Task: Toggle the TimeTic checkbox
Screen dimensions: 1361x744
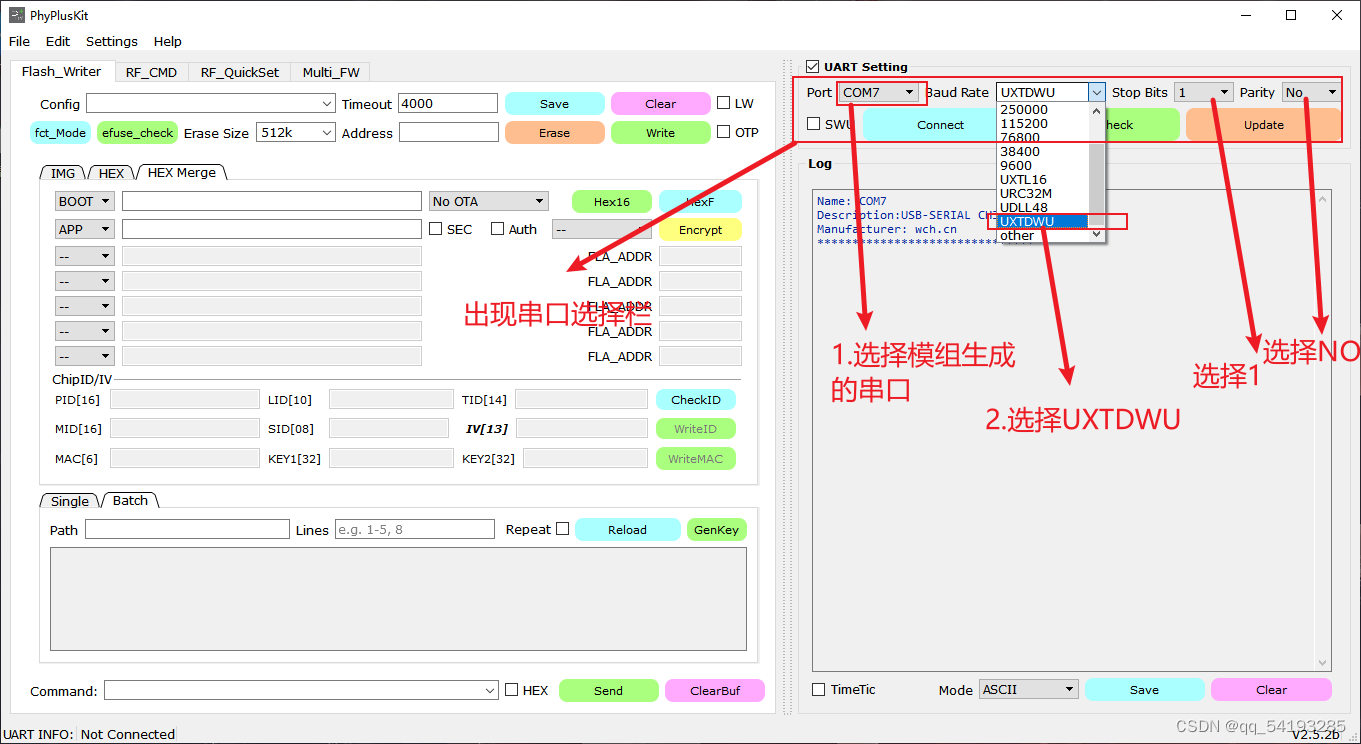Action: (x=819, y=690)
